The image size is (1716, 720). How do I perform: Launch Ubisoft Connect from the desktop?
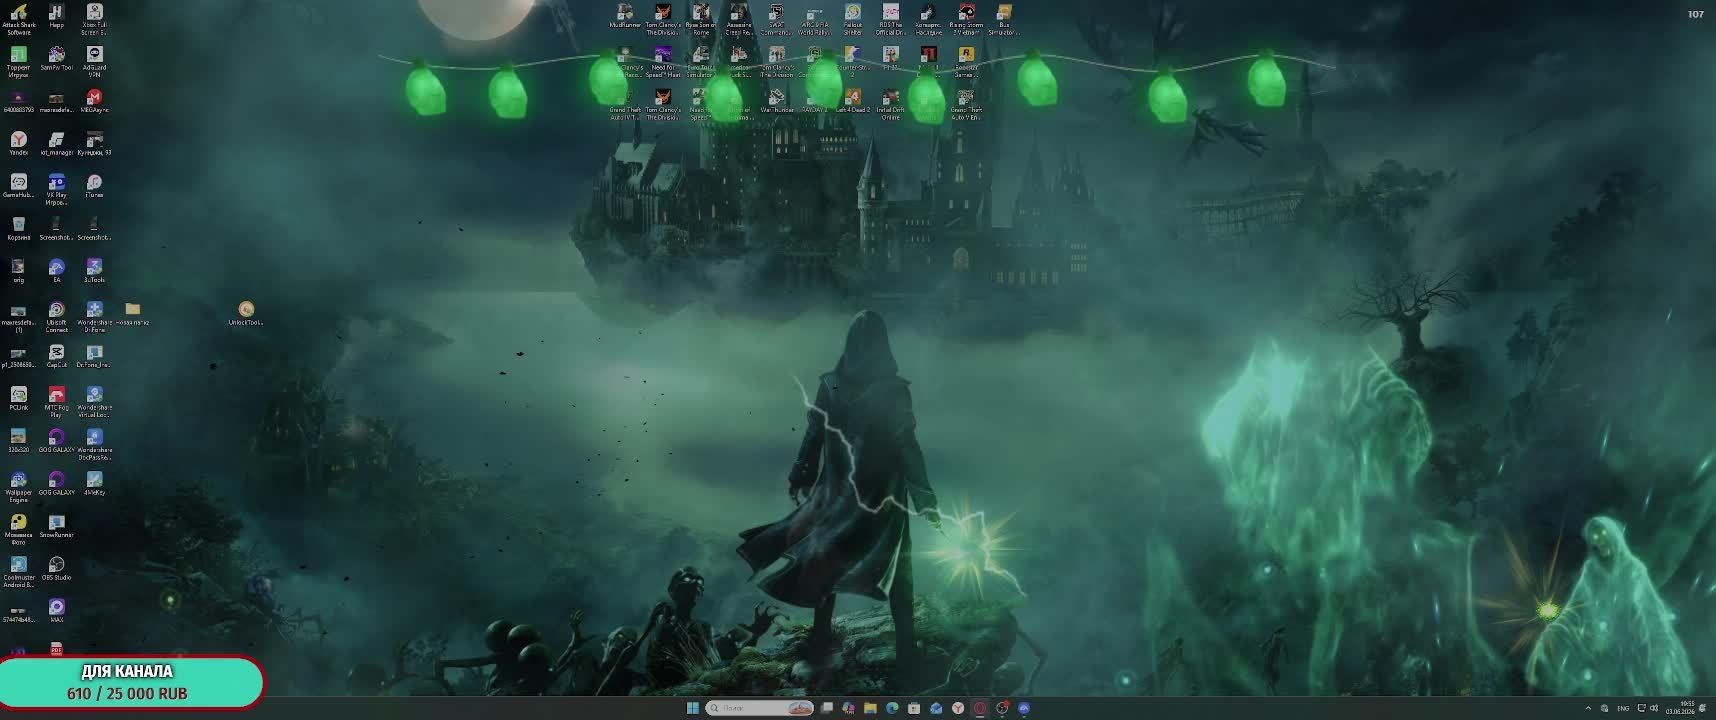pyautogui.click(x=56, y=317)
